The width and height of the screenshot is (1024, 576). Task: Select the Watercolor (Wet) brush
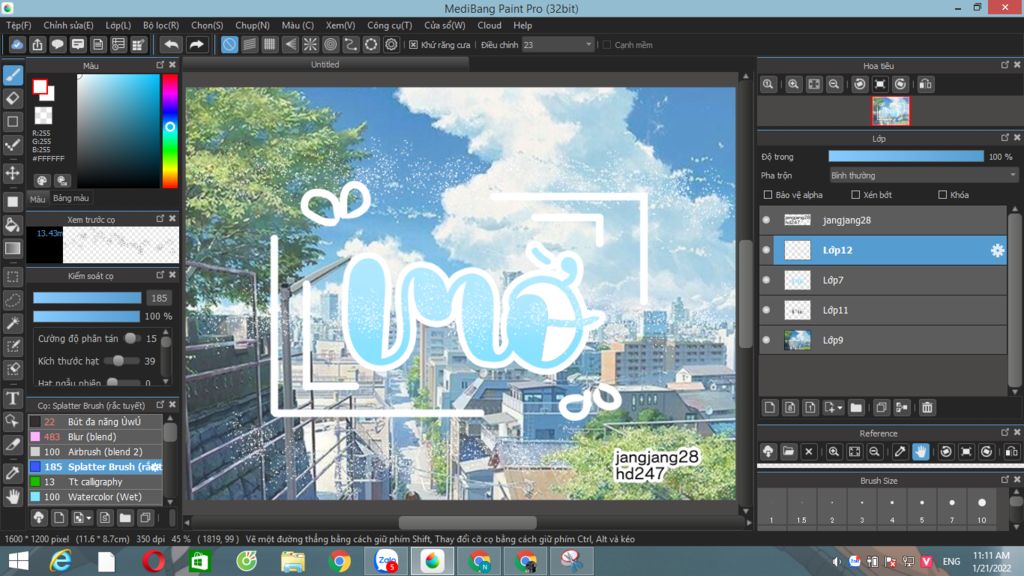95,497
